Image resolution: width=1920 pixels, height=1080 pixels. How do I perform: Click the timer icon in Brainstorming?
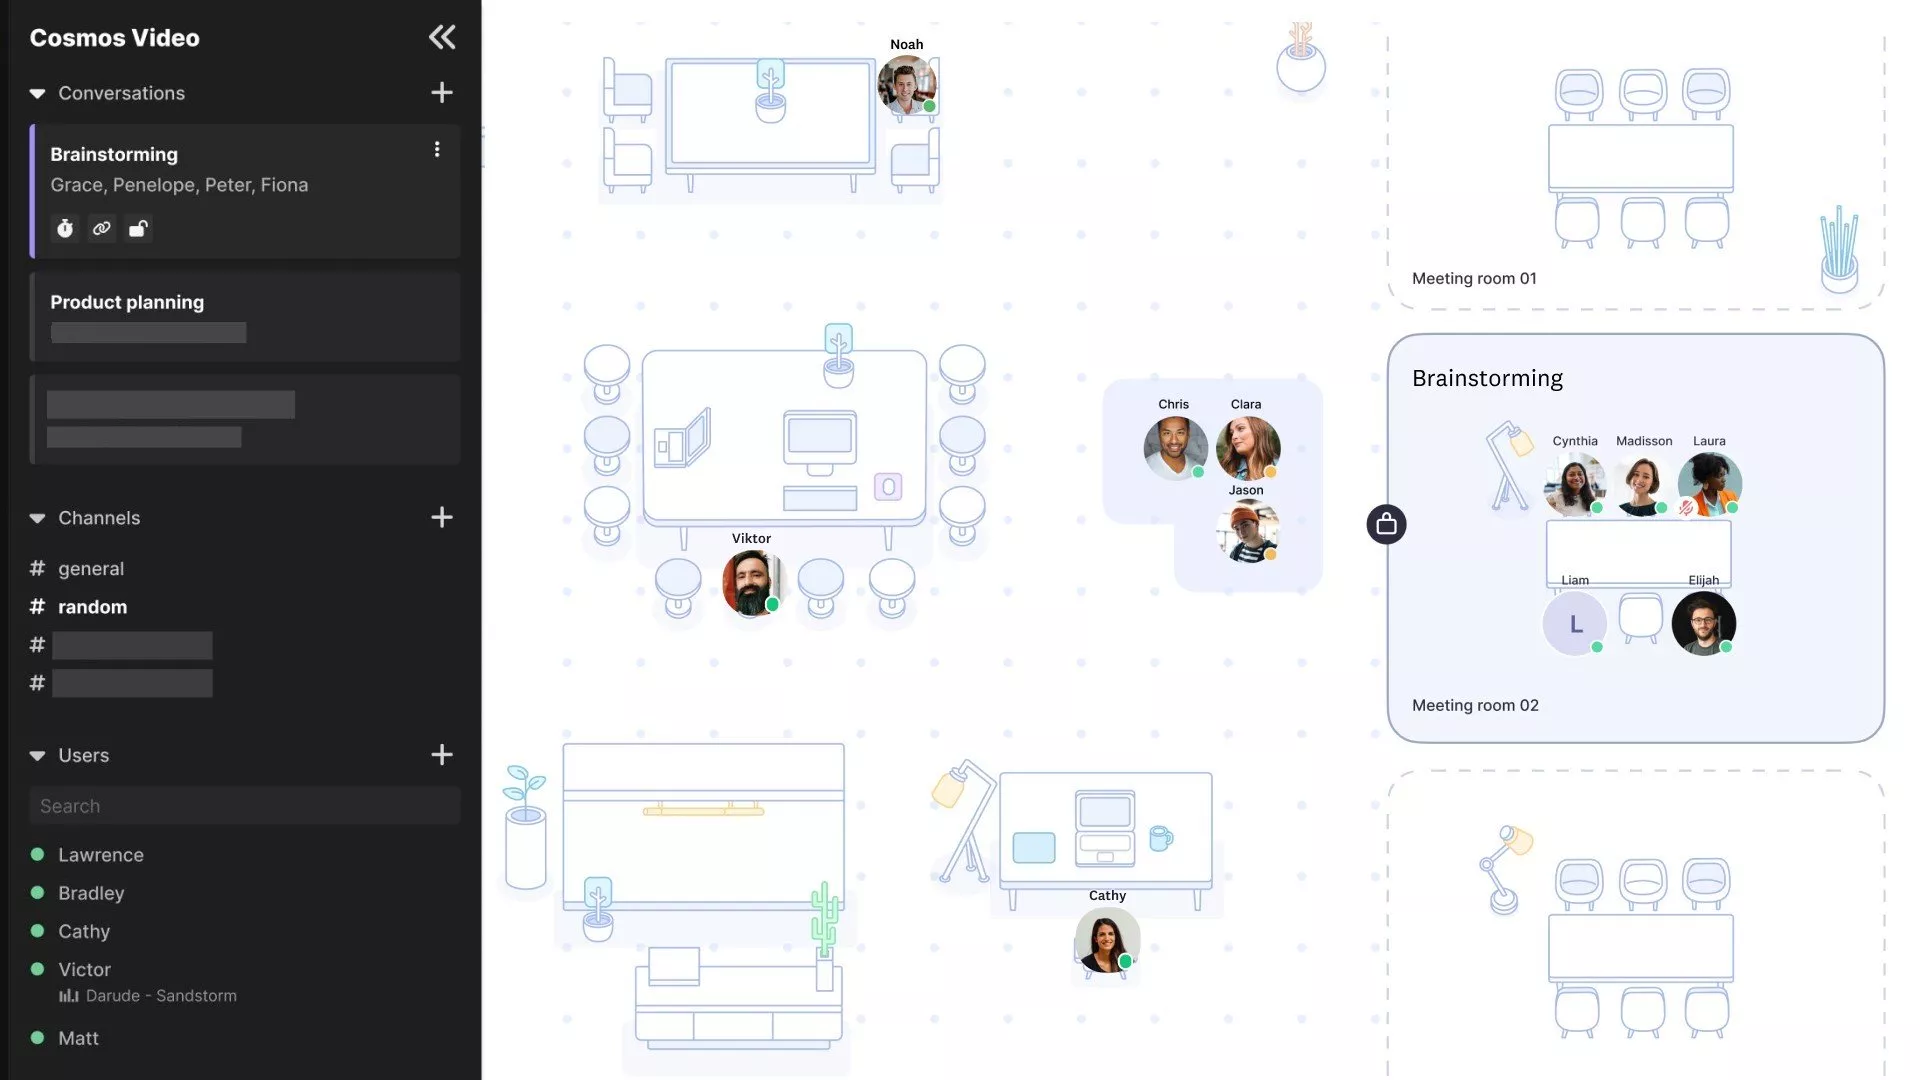[65, 229]
